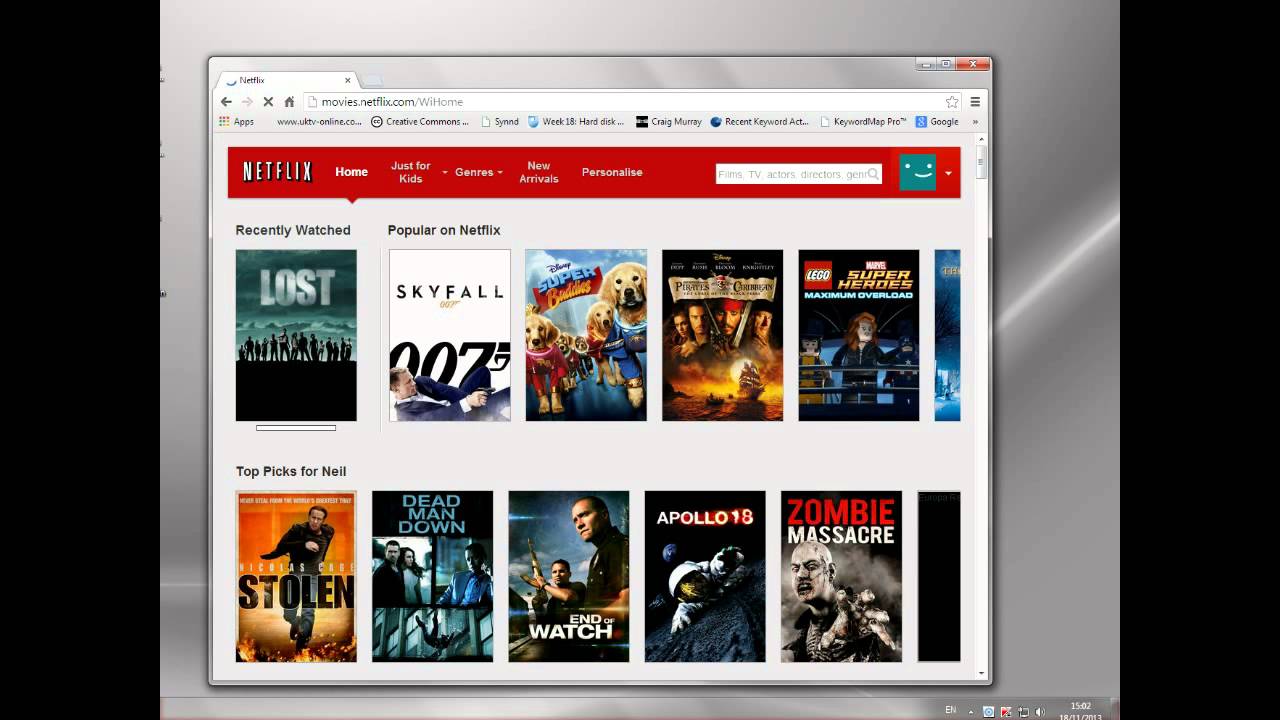This screenshot has width=1280, height=720.
Task: Open the Just for Kids section
Action: 411,172
